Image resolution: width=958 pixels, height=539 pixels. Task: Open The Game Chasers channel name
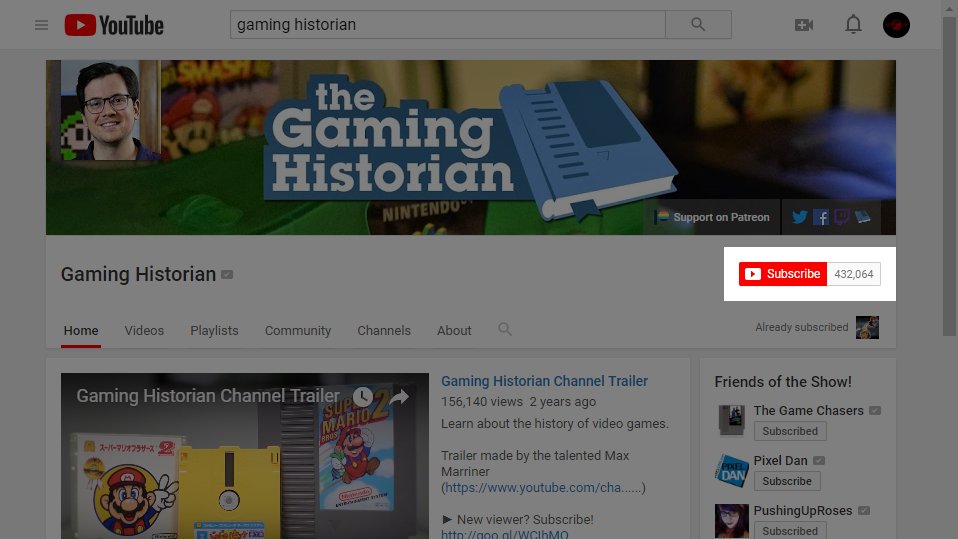808,411
